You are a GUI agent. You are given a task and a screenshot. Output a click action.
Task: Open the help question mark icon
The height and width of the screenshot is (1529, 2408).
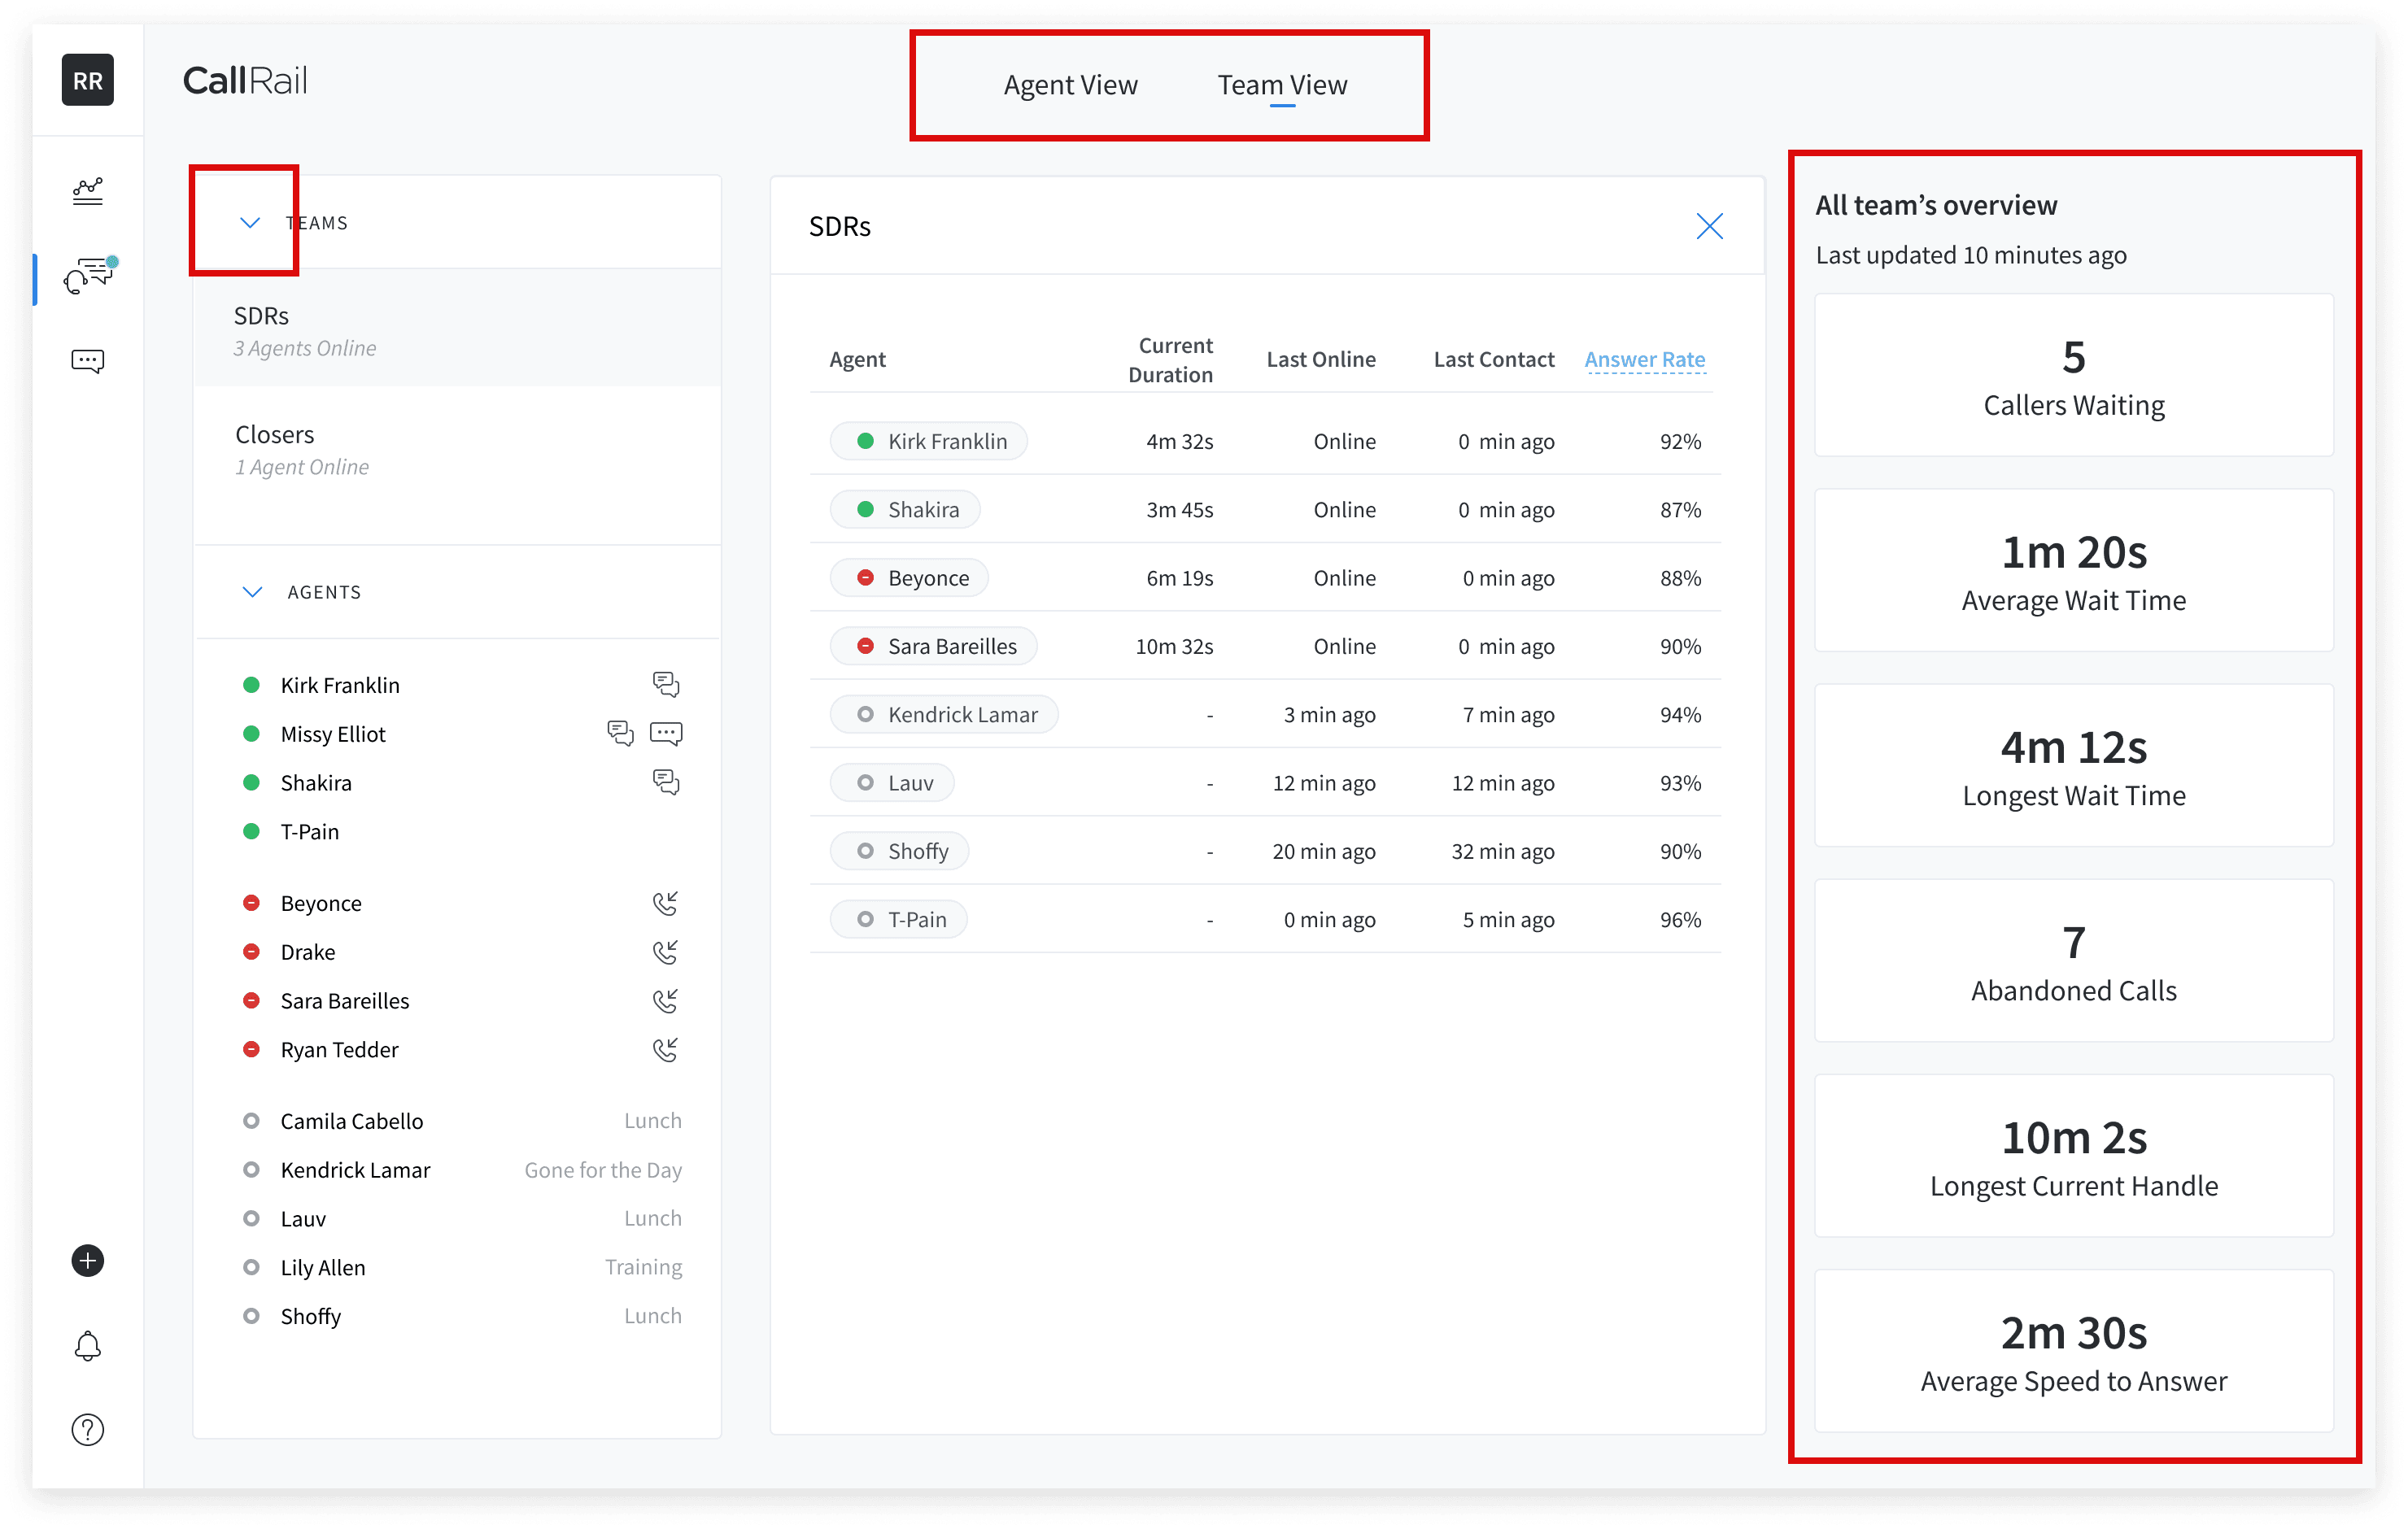(x=88, y=1429)
